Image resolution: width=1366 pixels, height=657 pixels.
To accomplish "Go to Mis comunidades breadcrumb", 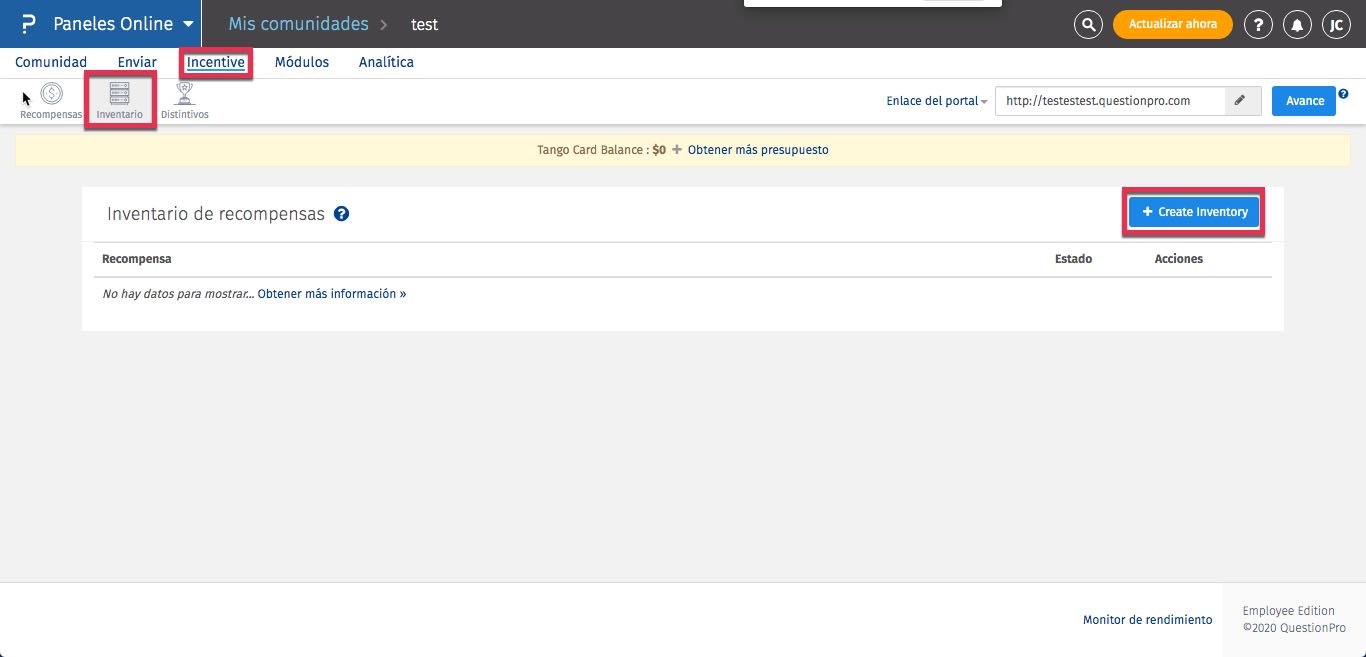I will tap(298, 24).
